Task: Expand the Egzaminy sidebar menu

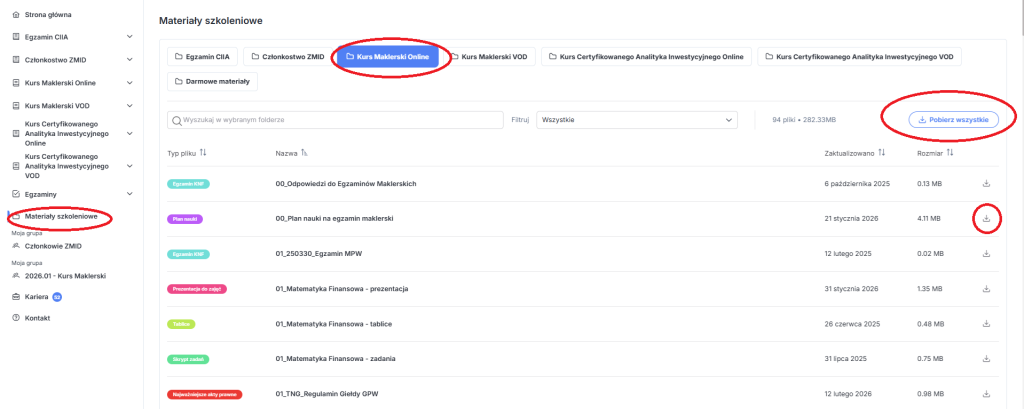Action: [130, 194]
